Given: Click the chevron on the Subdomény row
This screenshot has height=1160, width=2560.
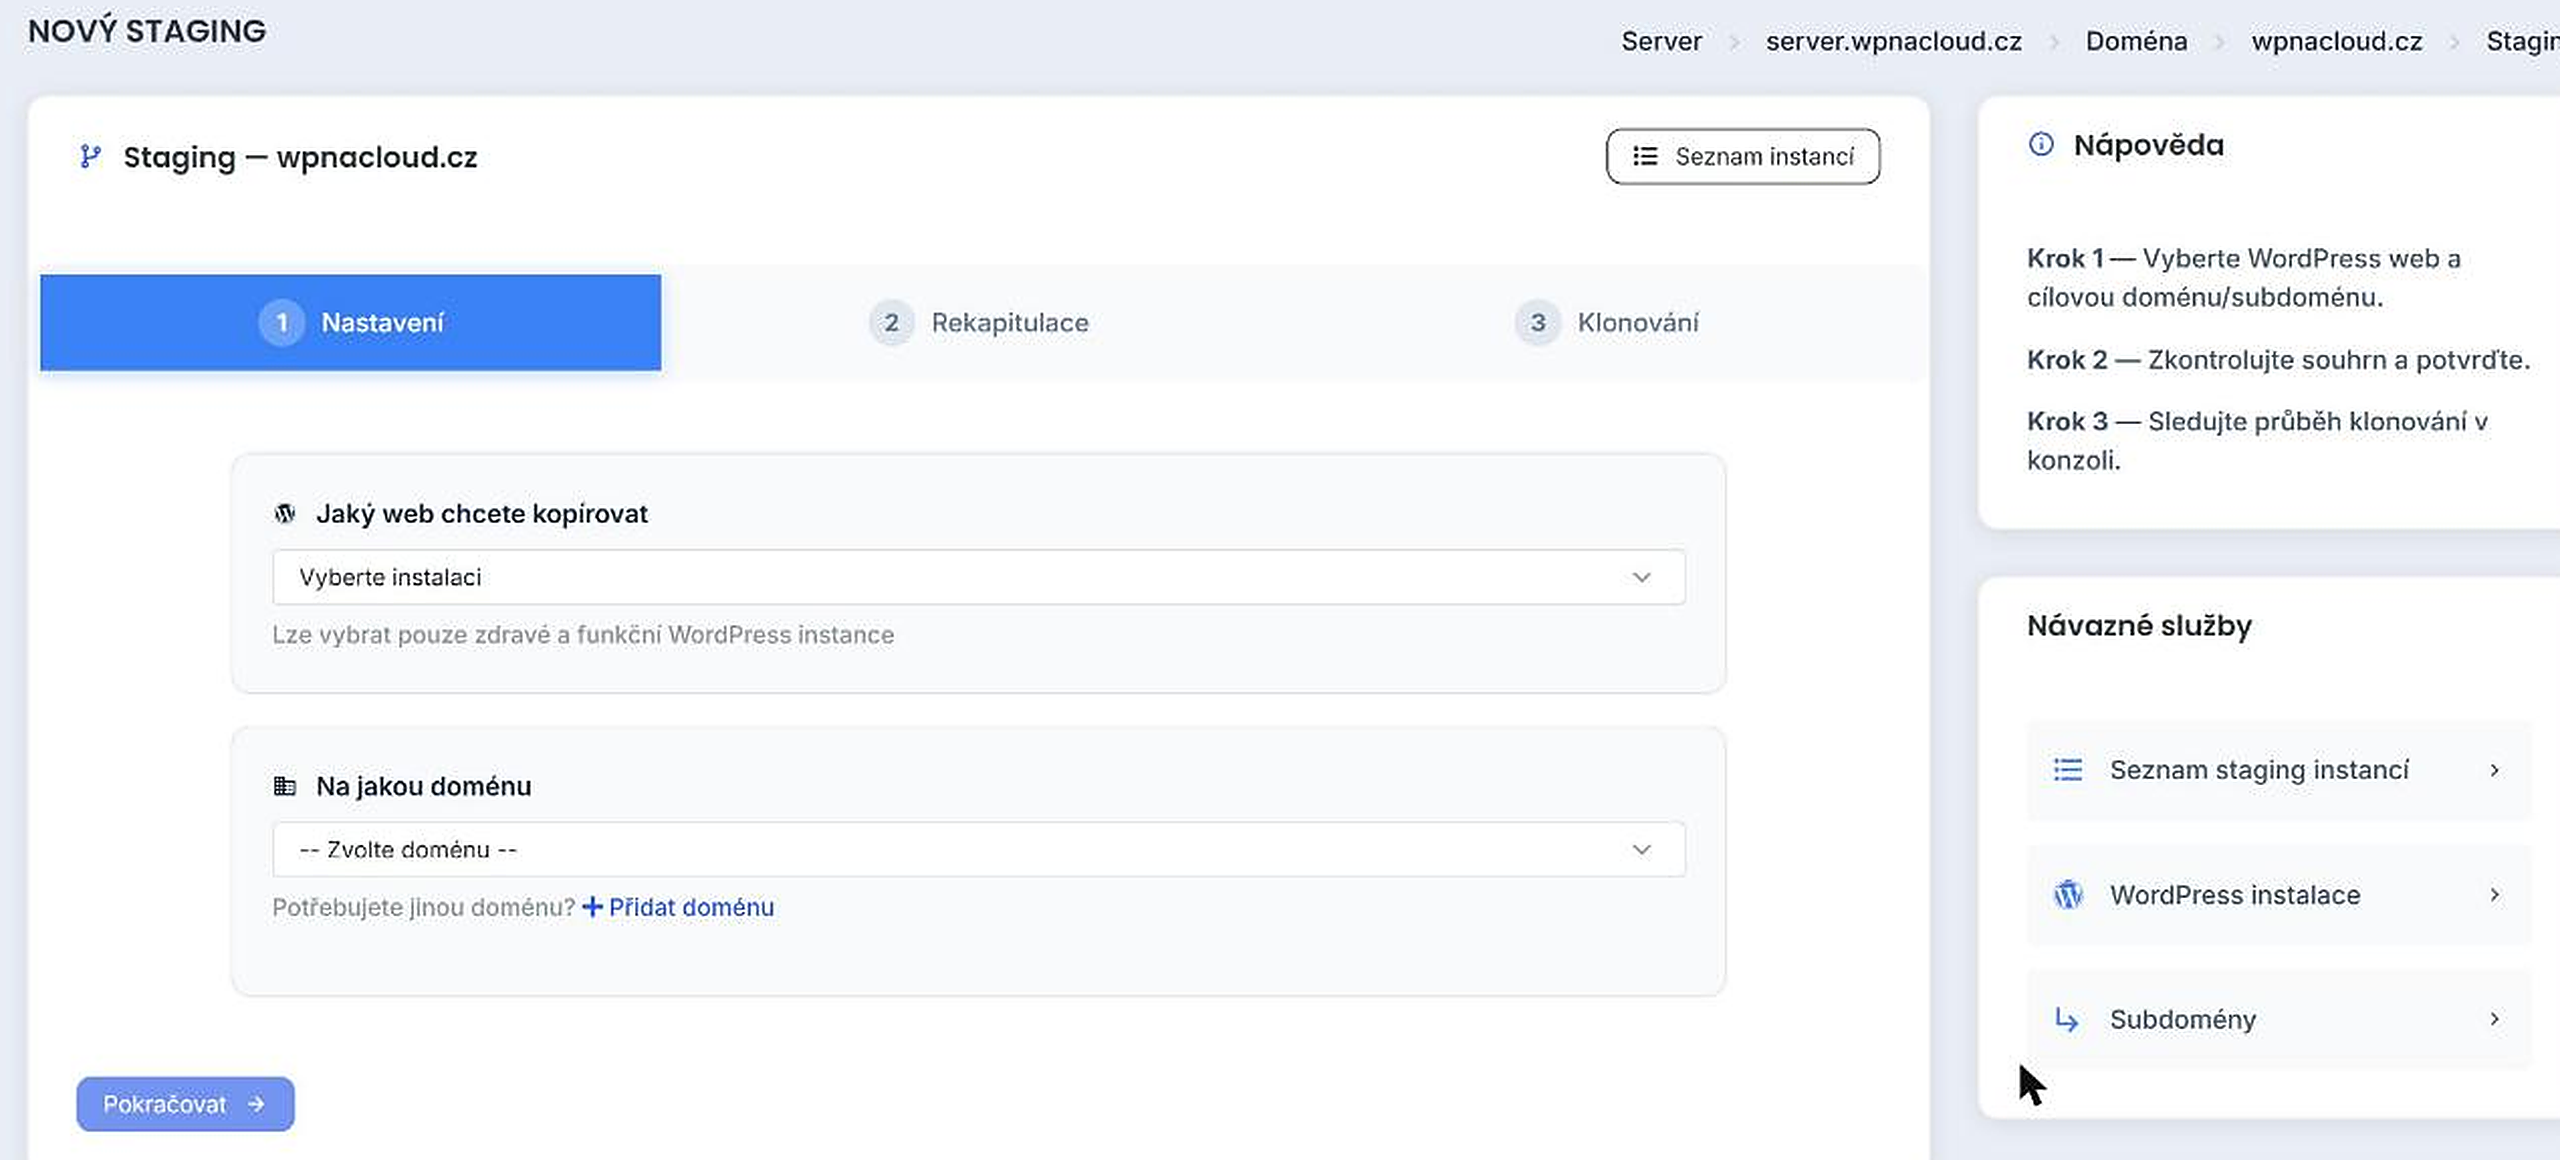Looking at the screenshot, I should coord(2495,1019).
